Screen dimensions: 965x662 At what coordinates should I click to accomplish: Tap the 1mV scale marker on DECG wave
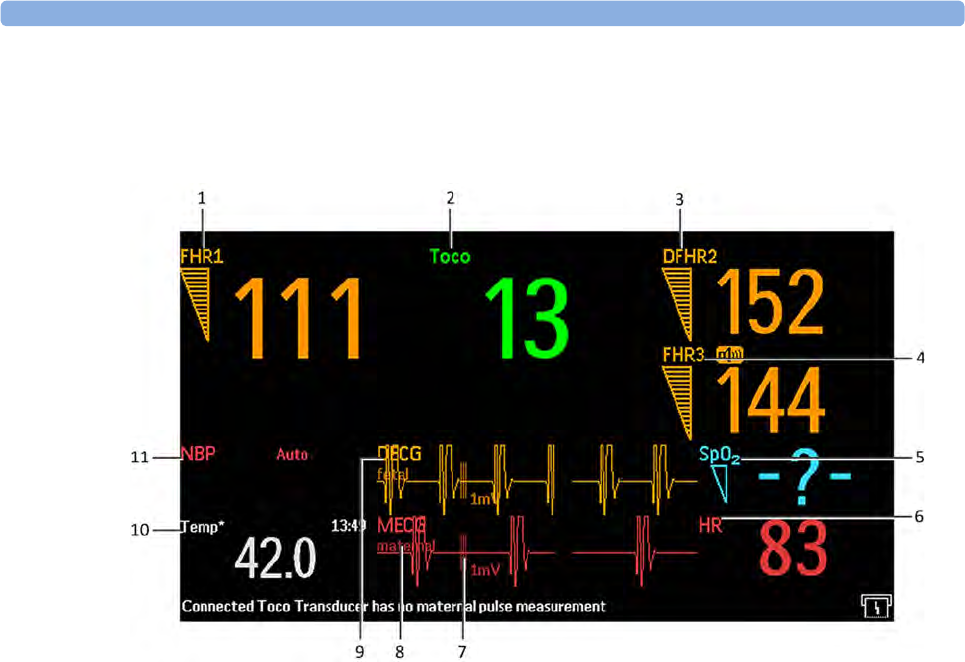482,500
